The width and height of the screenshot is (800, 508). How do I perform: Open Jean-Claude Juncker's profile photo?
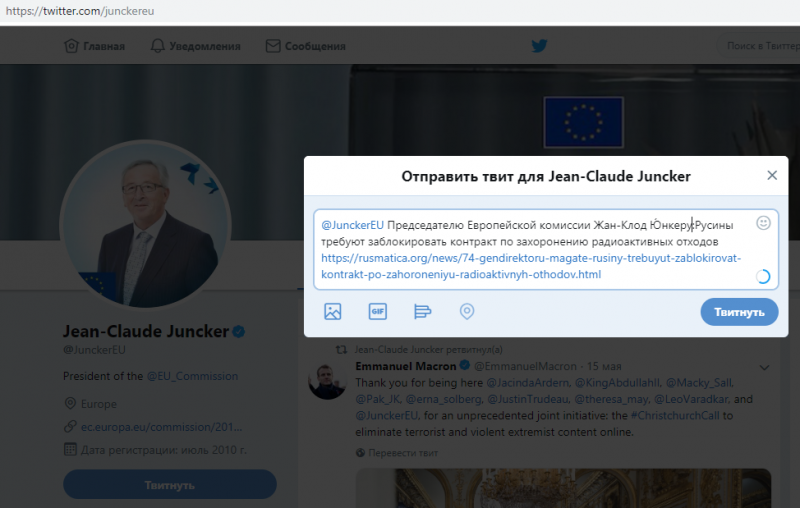tap(145, 224)
